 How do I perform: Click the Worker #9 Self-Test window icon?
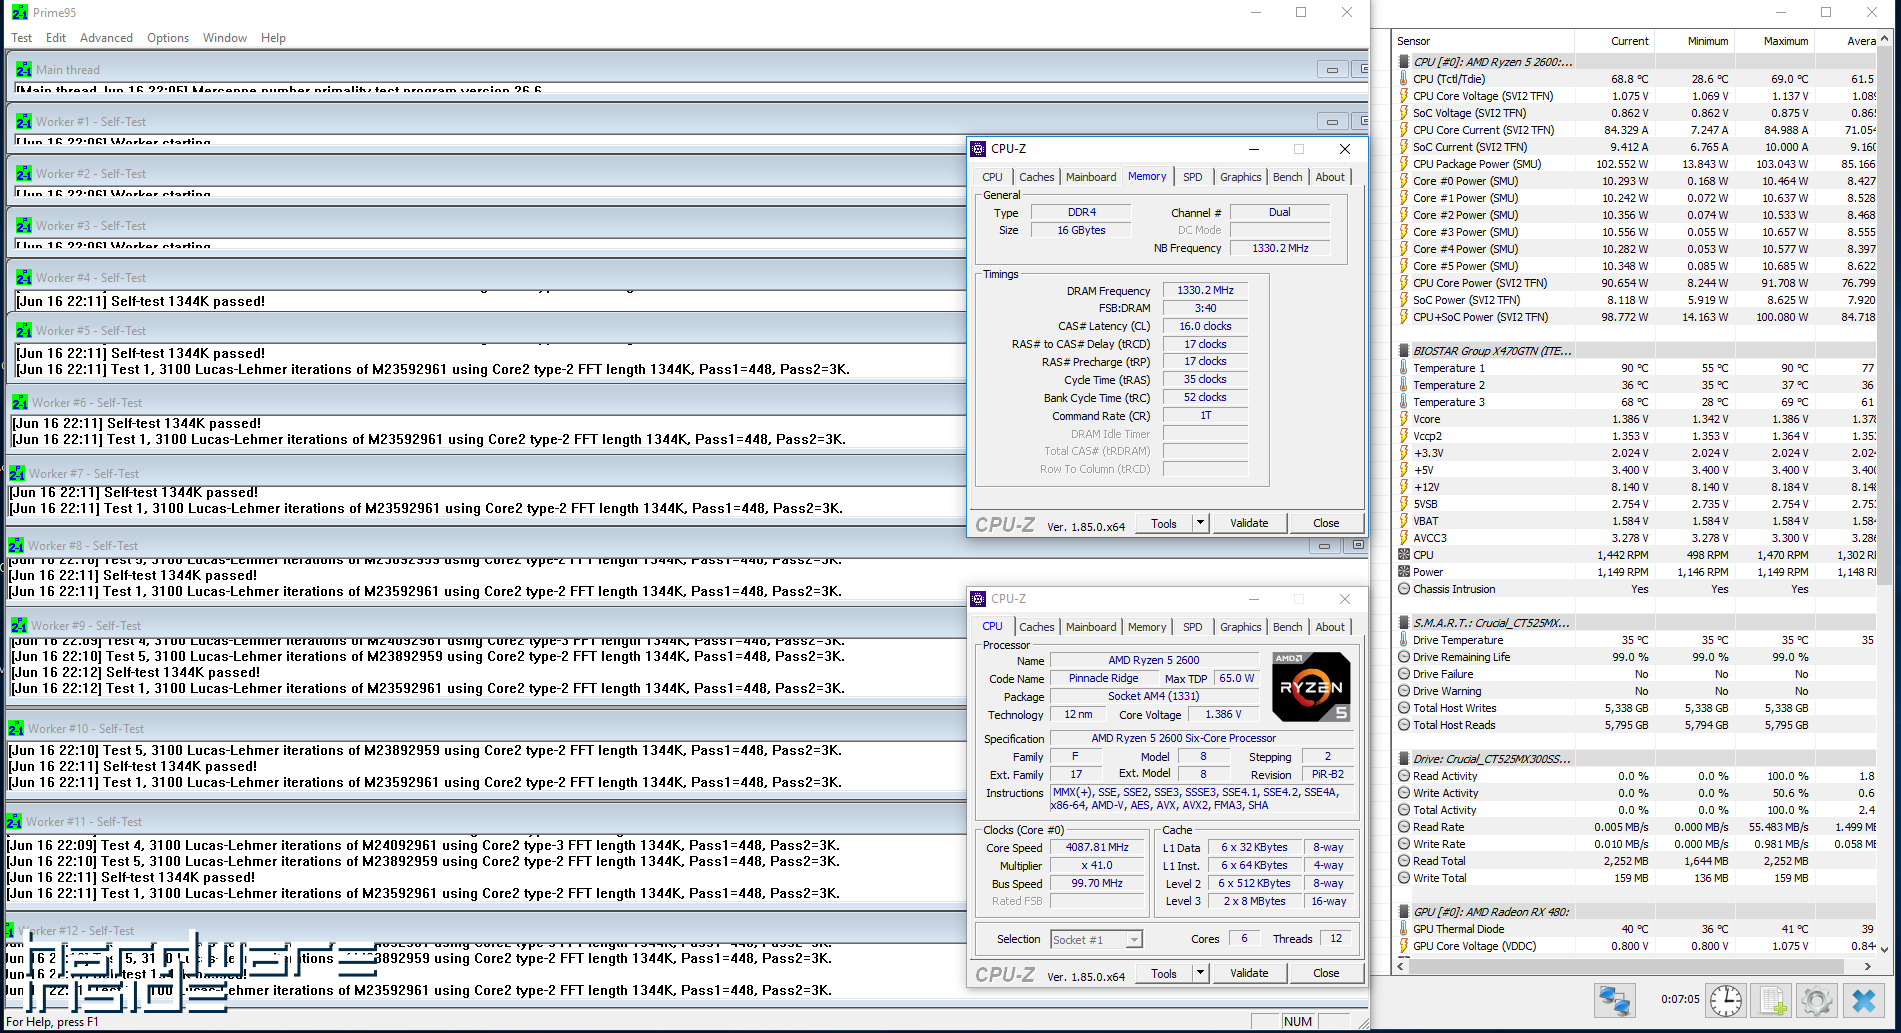(19, 625)
